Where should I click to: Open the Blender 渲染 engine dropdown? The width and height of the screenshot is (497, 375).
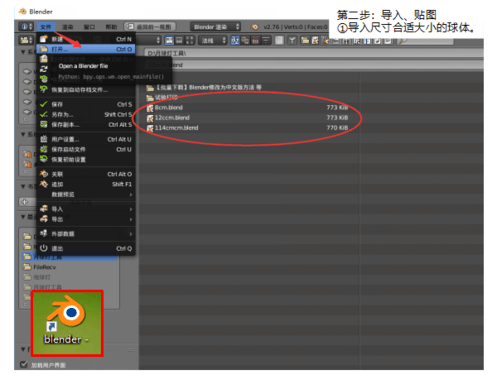coord(215,27)
